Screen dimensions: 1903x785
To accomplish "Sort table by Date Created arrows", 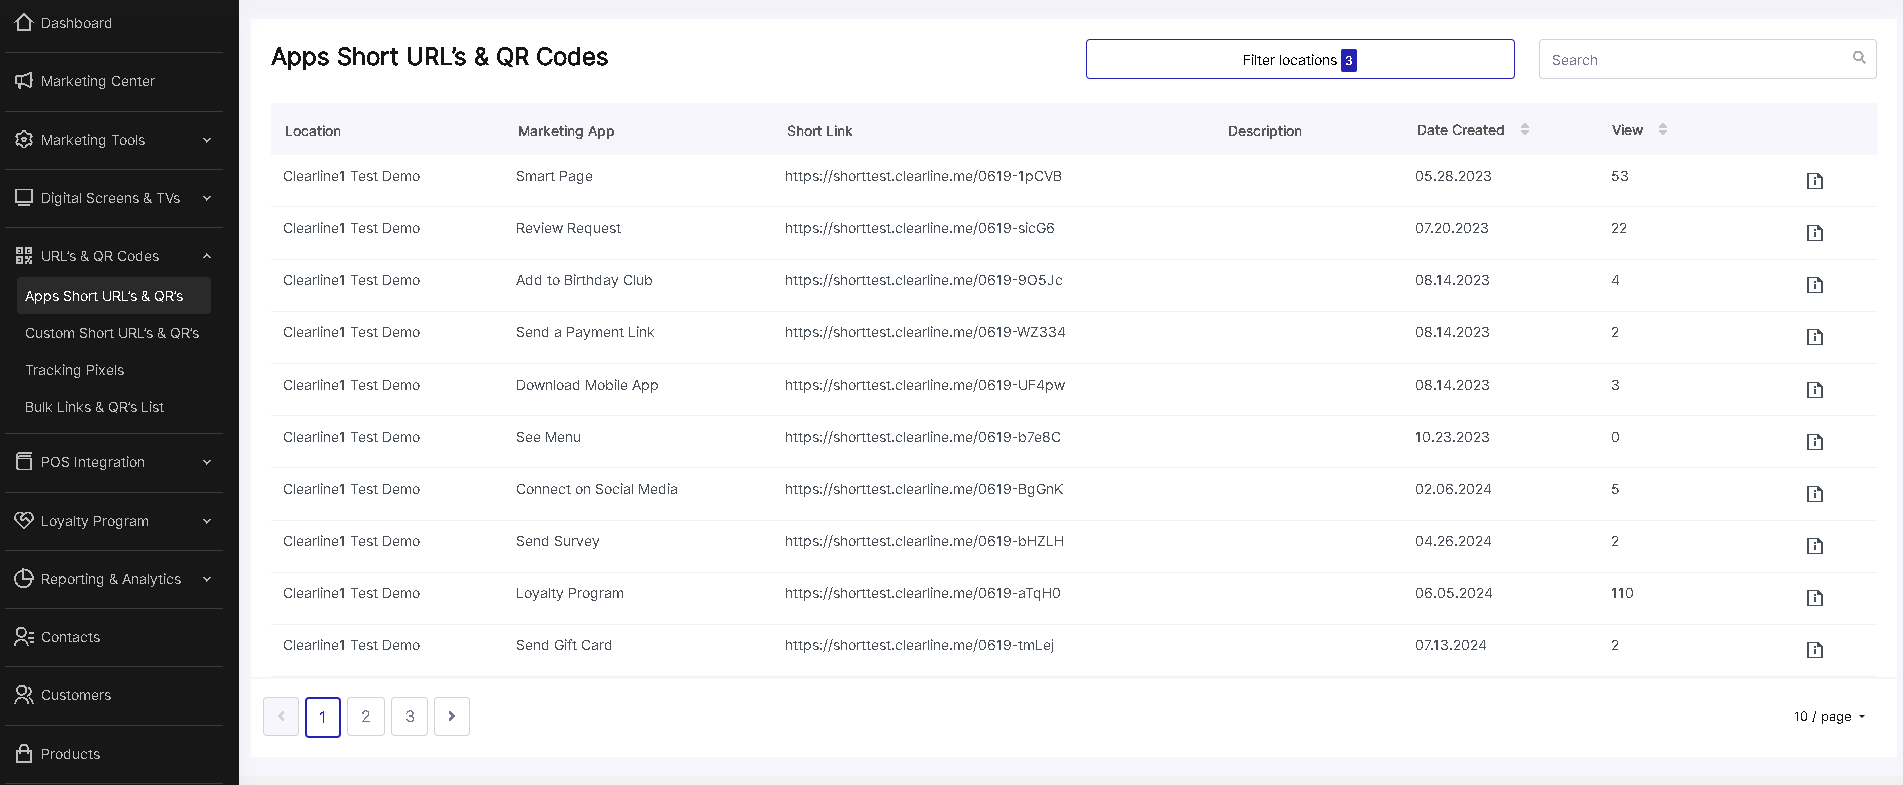I will pyautogui.click(x=1525, y=129).
